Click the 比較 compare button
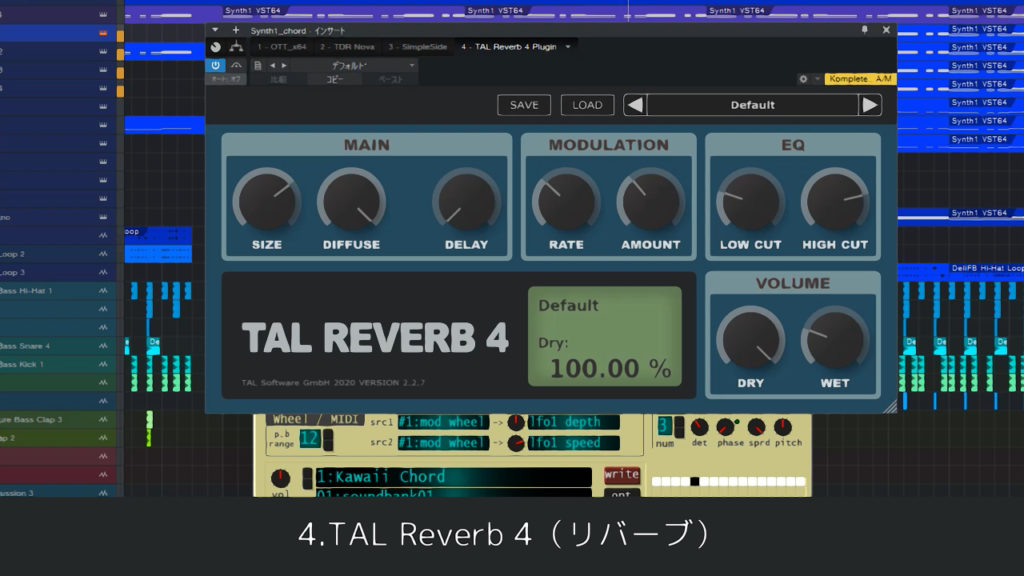 [278, 79]
